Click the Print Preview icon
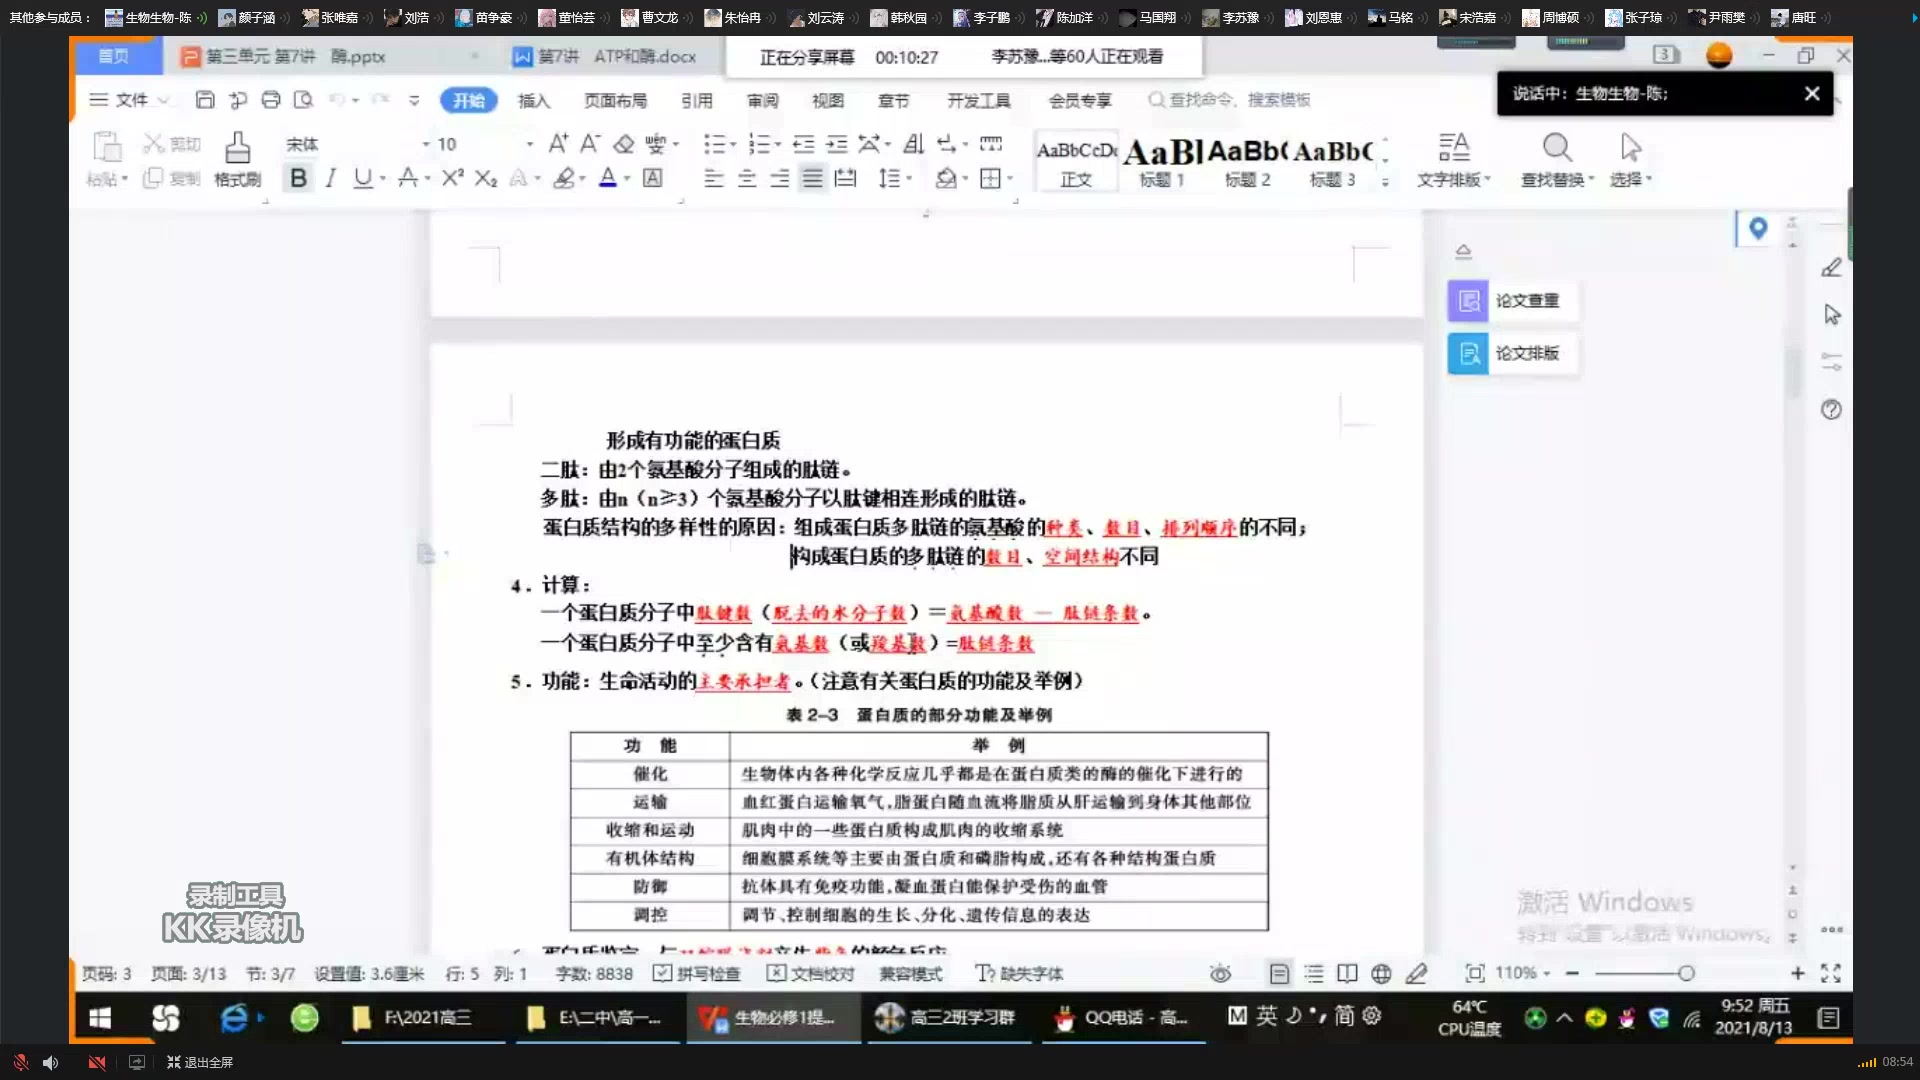The width and height of the screenshot is (1920, 1080). (x=304, y=99)
